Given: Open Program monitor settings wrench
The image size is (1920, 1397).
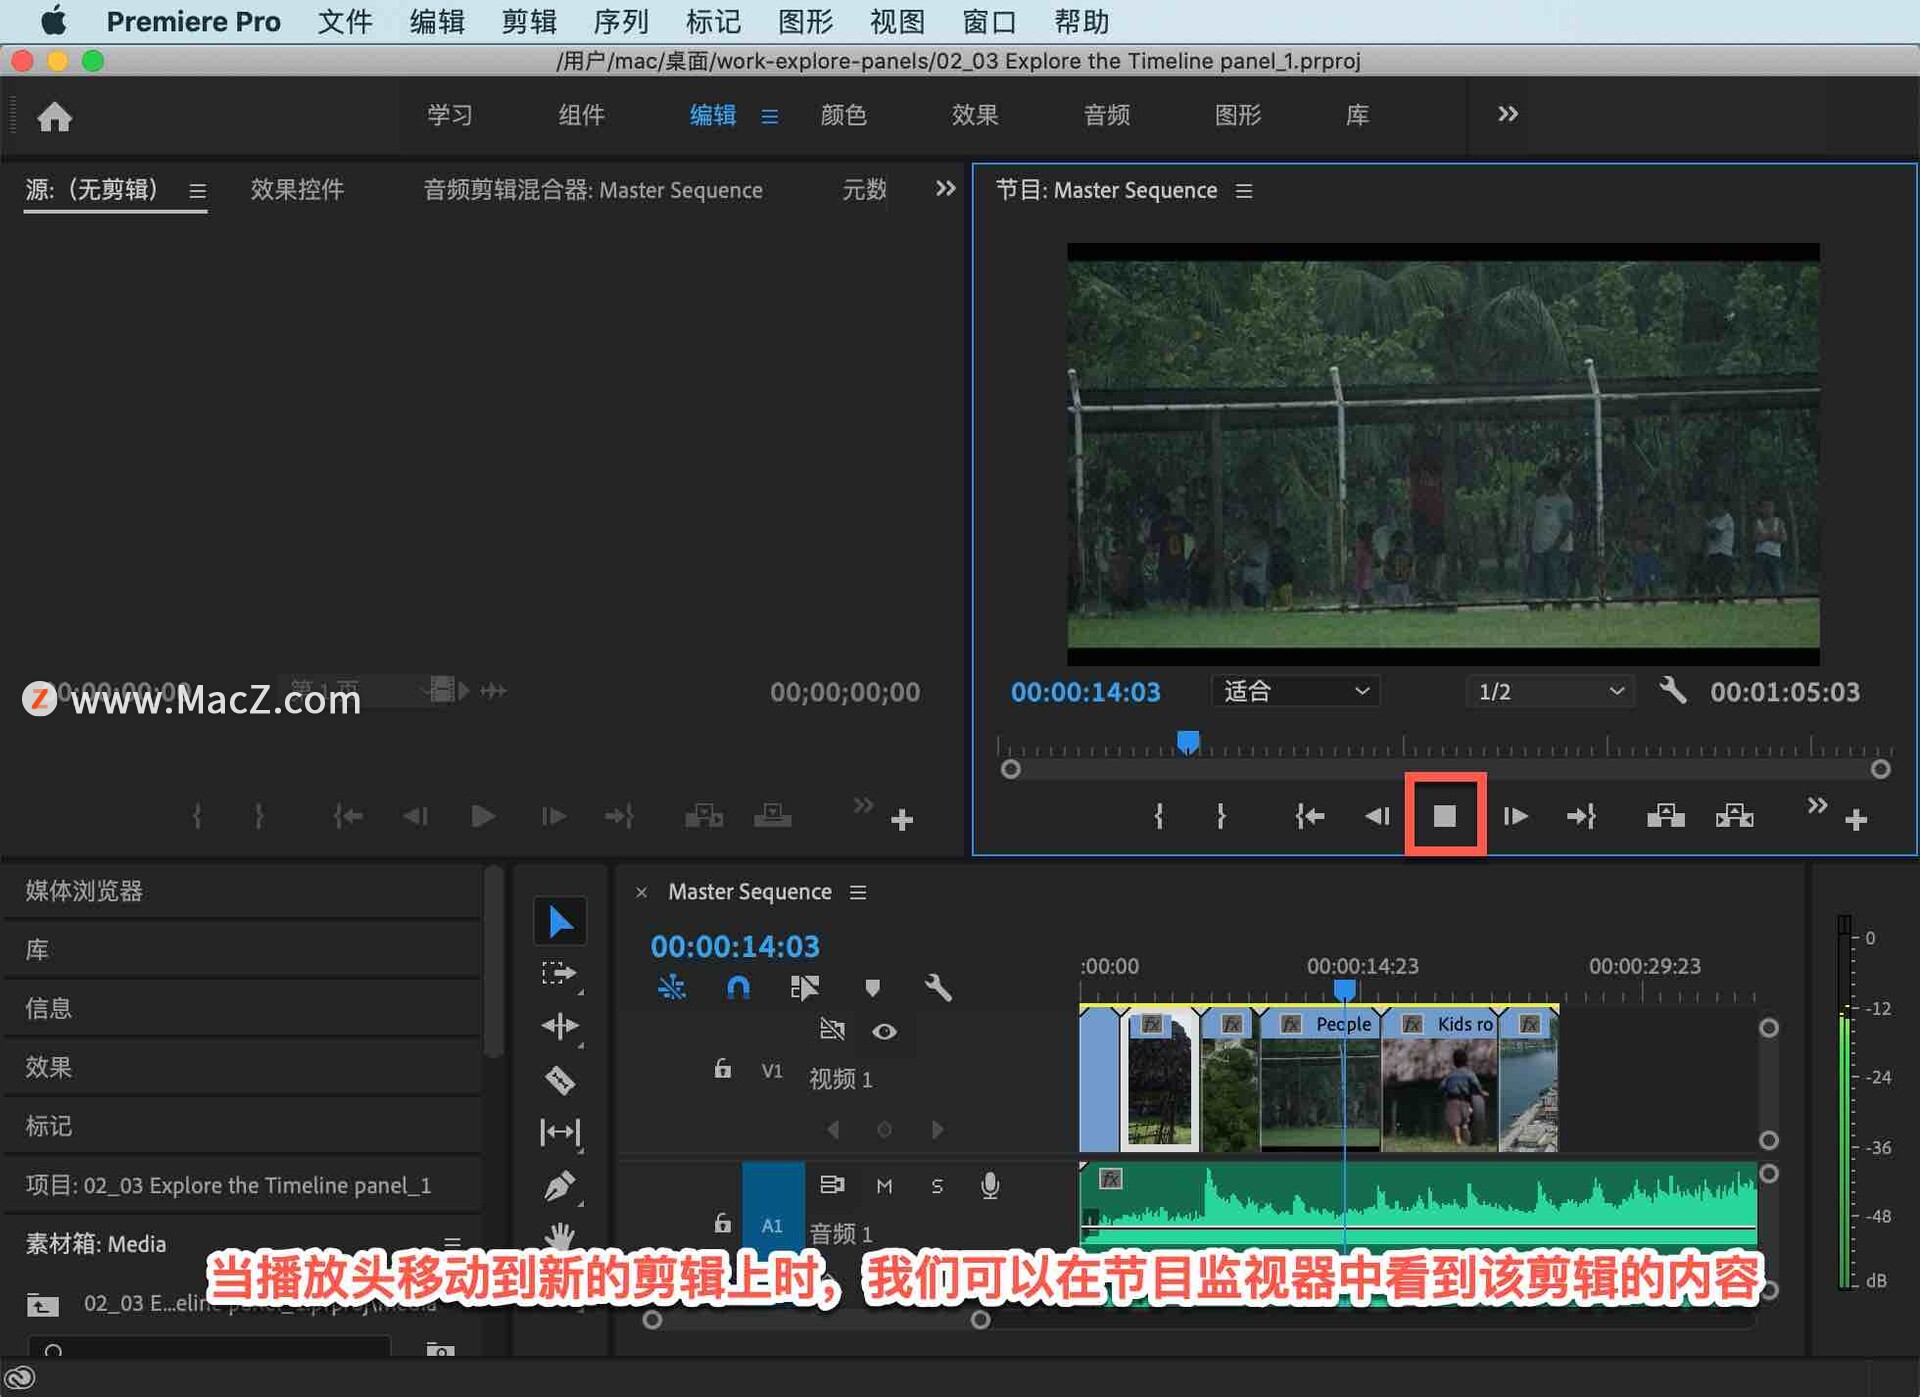Looking at the screenshot, I should [1673, 690].
